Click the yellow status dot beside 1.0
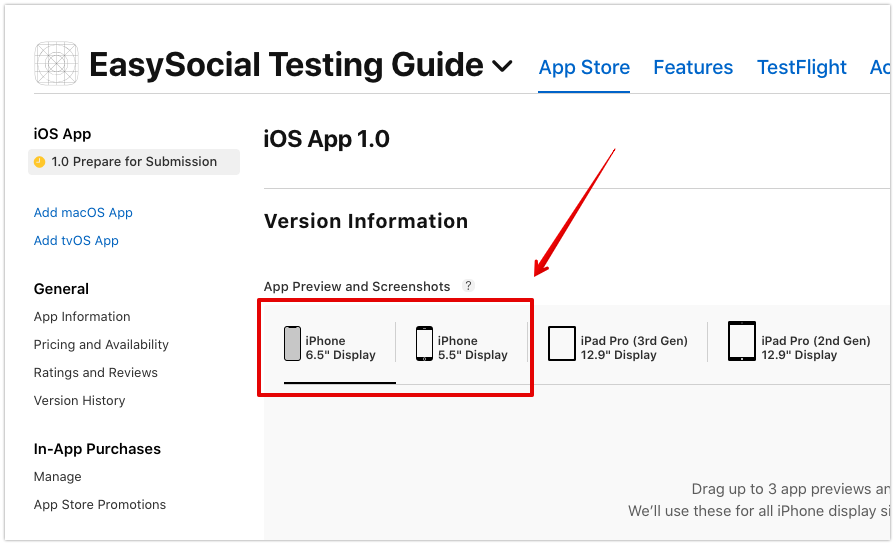 [x=39, y=162]
